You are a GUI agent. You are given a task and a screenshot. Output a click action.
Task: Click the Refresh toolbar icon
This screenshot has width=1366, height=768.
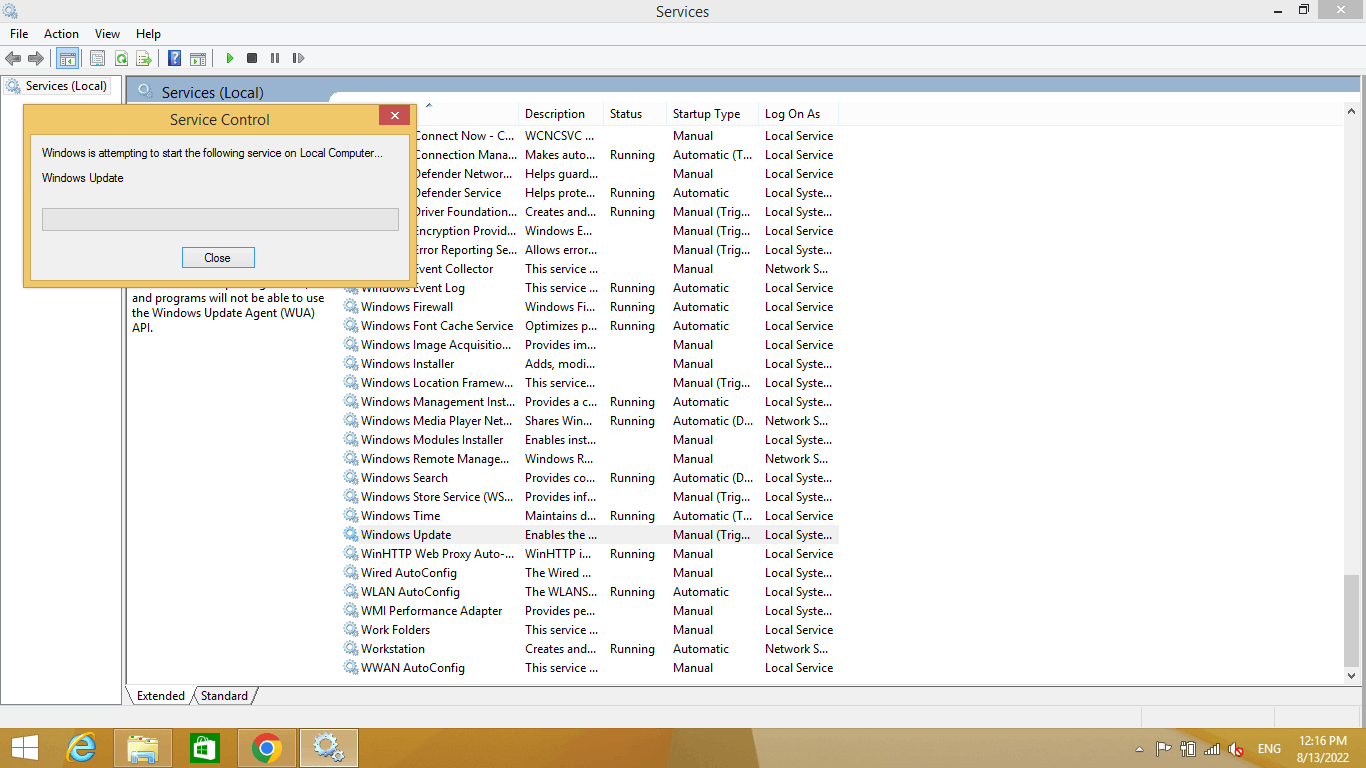(x=121, y=59)
